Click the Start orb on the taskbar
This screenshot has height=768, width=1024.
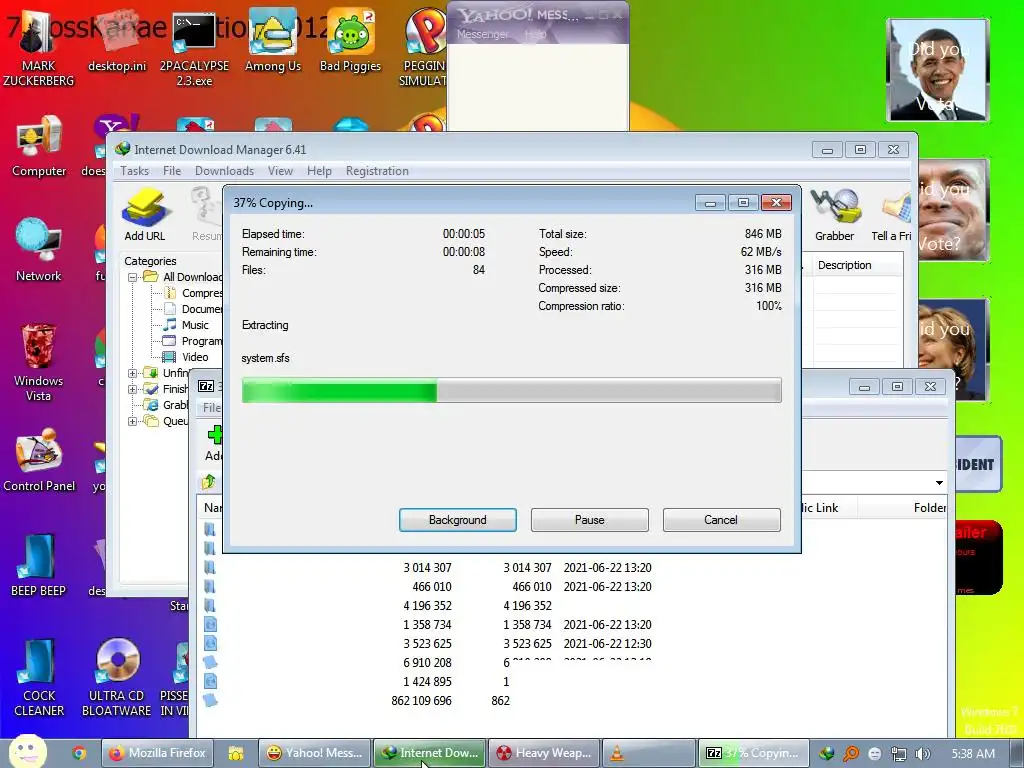click(27, 751)
